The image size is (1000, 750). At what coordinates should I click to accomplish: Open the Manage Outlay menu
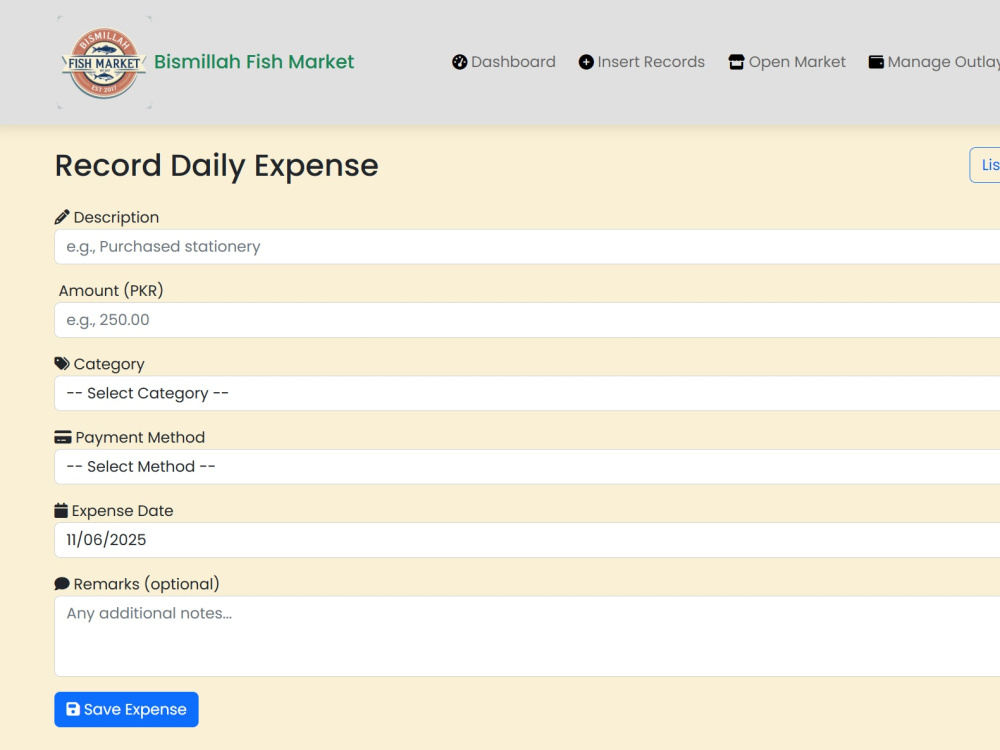(934, 62)
